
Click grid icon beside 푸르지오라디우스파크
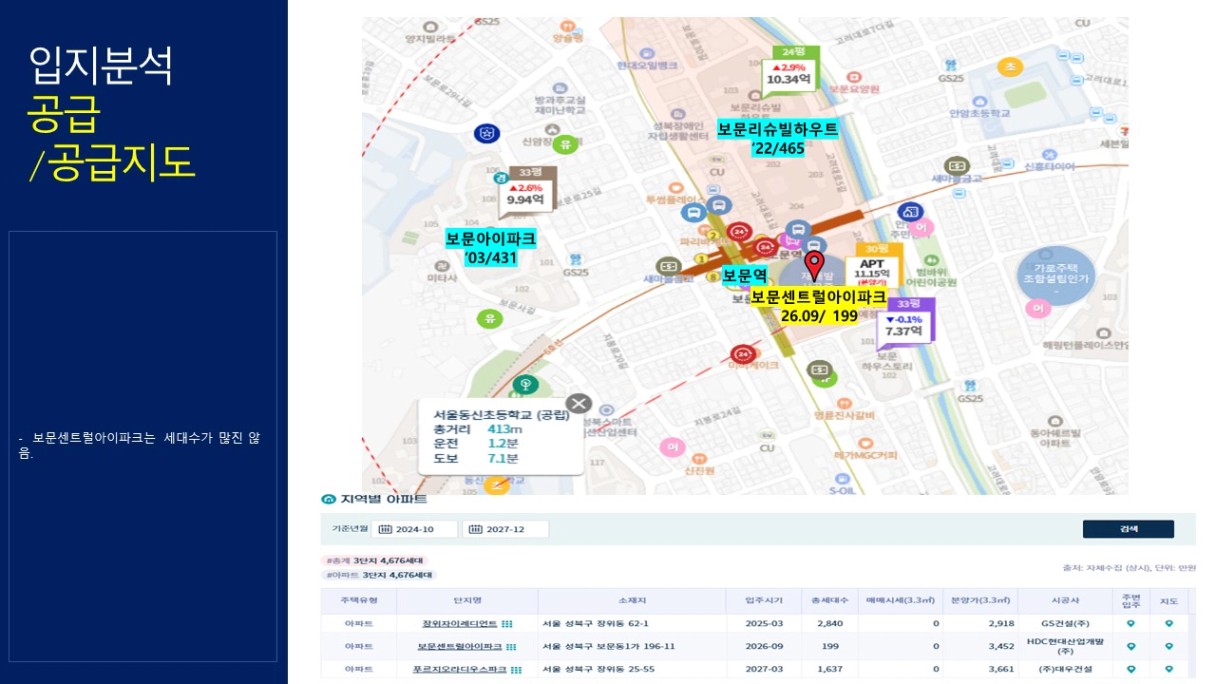pos(517,669)
